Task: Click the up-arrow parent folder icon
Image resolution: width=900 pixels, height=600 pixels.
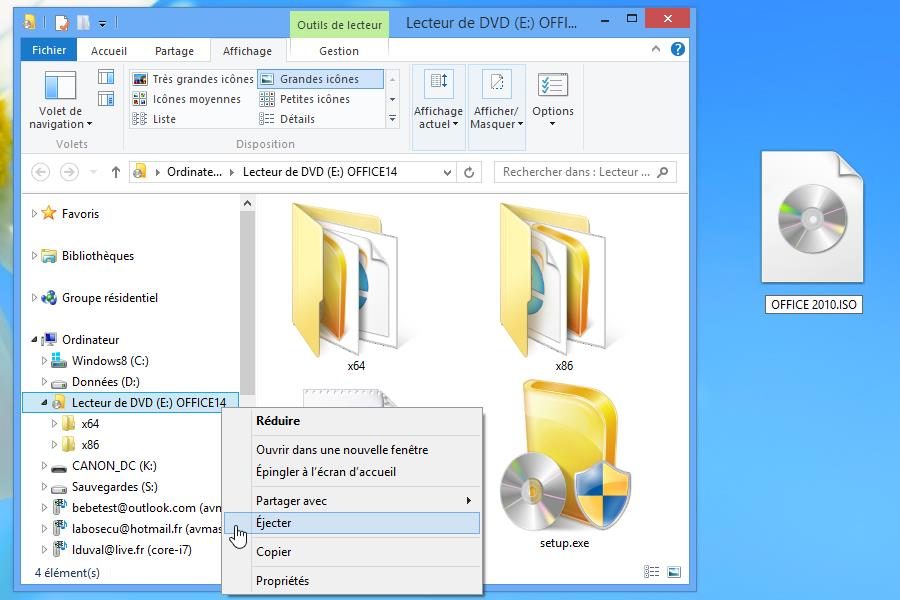Action: [116, 172]
